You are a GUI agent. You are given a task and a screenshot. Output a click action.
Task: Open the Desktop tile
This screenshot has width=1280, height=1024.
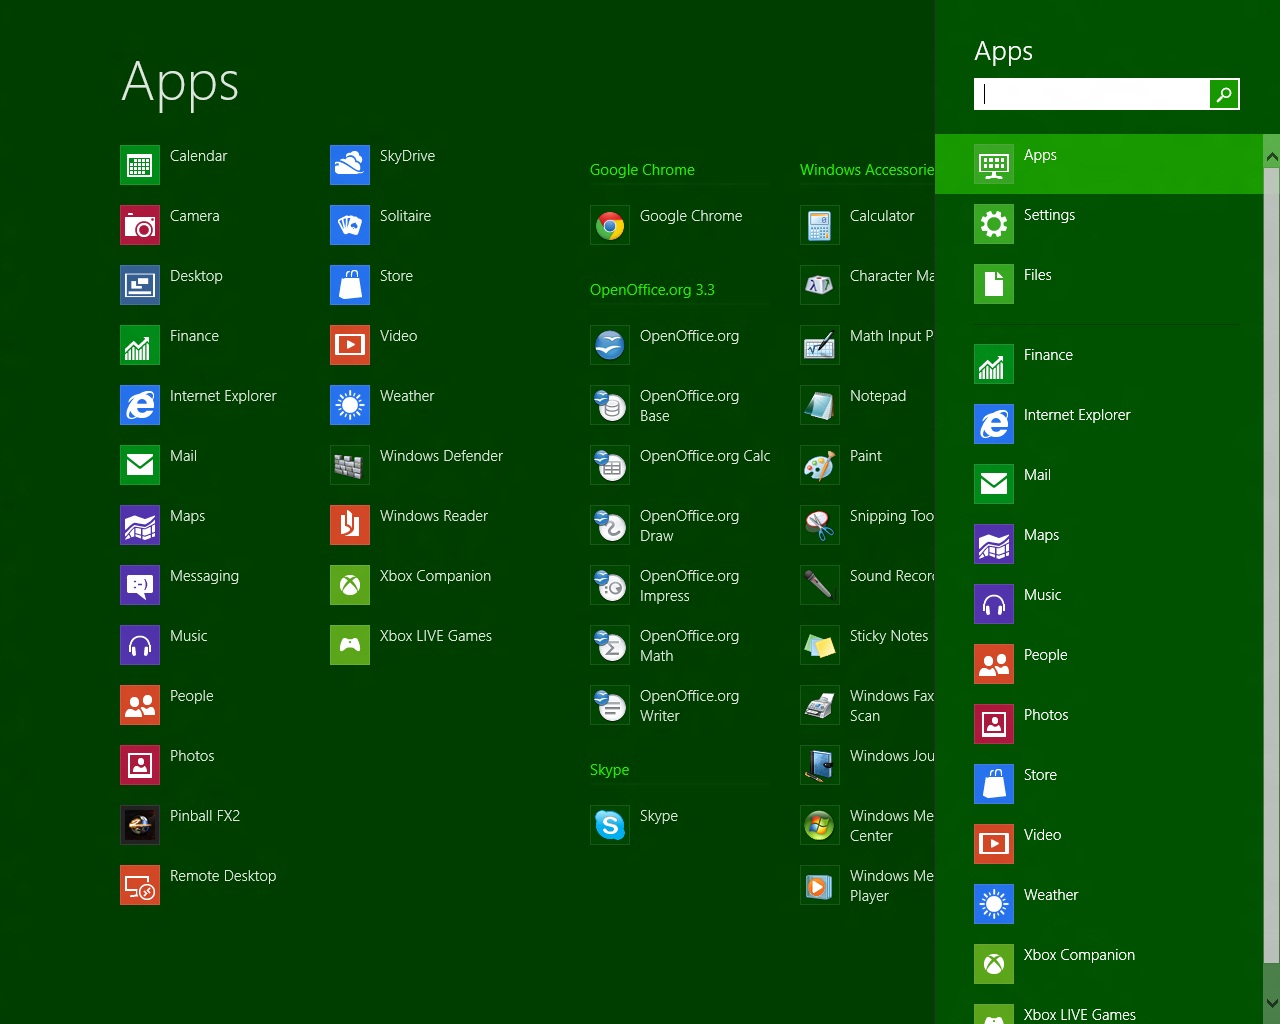[140, 285]
